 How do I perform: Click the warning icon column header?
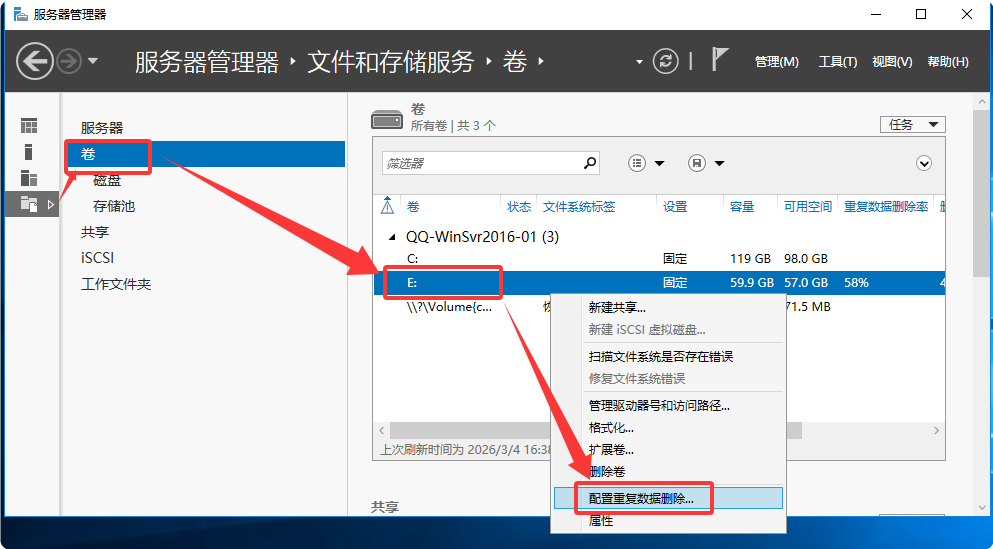388,206
